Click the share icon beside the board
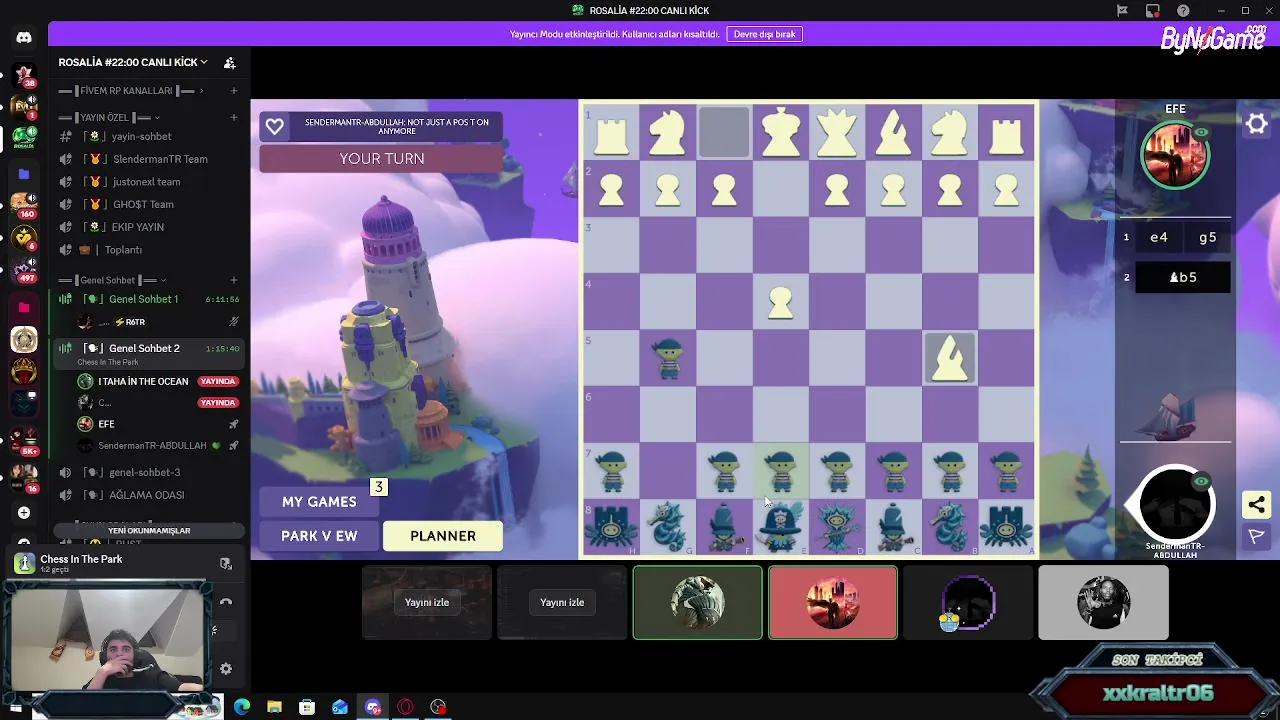 (1256, 504)
